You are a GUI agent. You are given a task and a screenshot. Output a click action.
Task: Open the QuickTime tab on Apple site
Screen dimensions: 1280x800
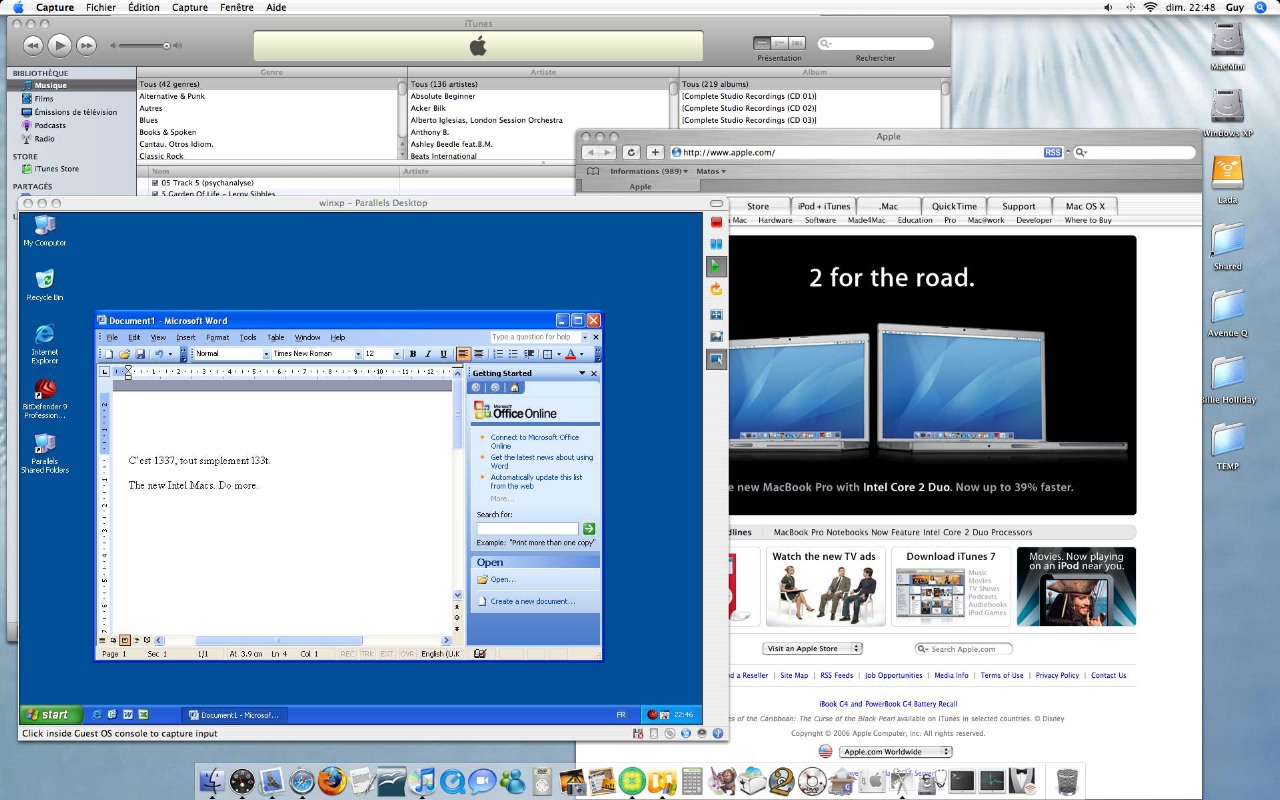pyautogui.click(x=954, y=206)
